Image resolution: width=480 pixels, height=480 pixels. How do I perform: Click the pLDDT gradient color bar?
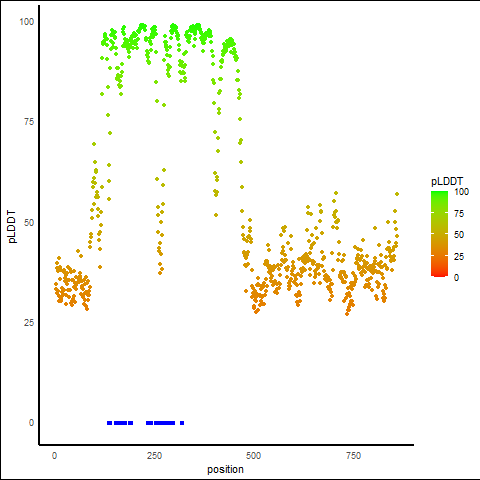click(439, 234)
